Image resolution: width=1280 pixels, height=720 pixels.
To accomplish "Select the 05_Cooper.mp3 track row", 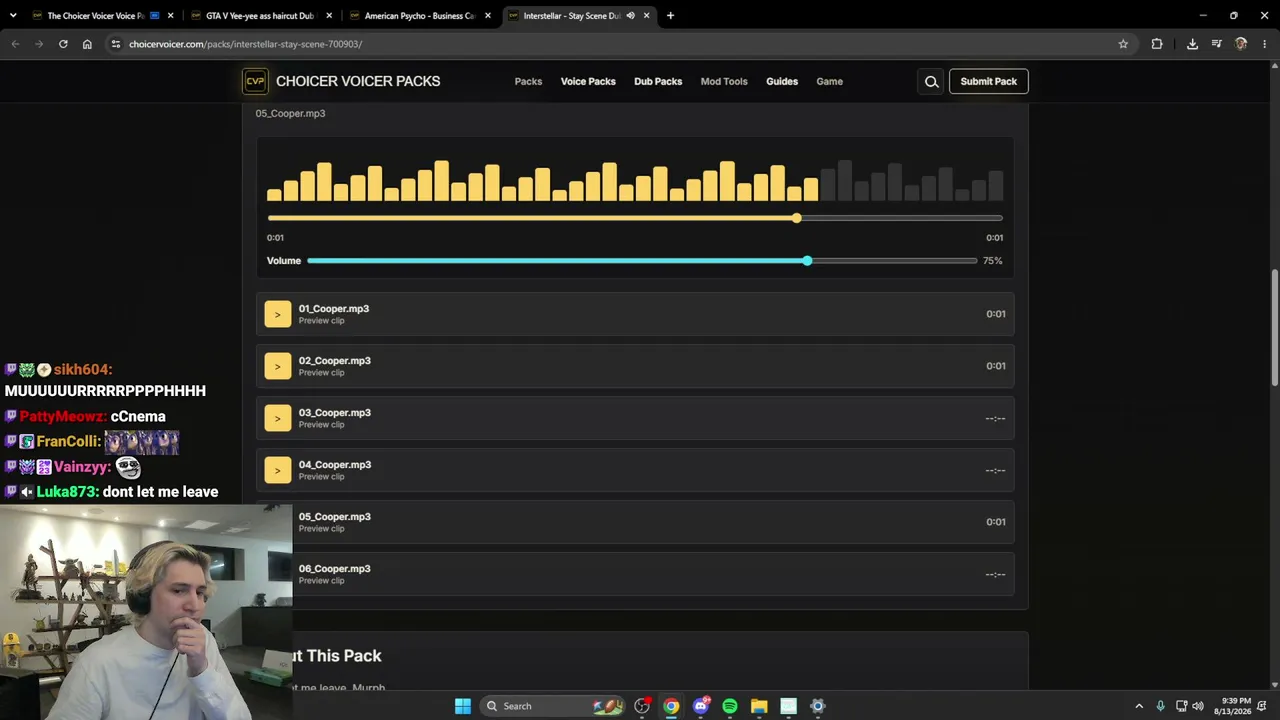I will coord(635,522).
